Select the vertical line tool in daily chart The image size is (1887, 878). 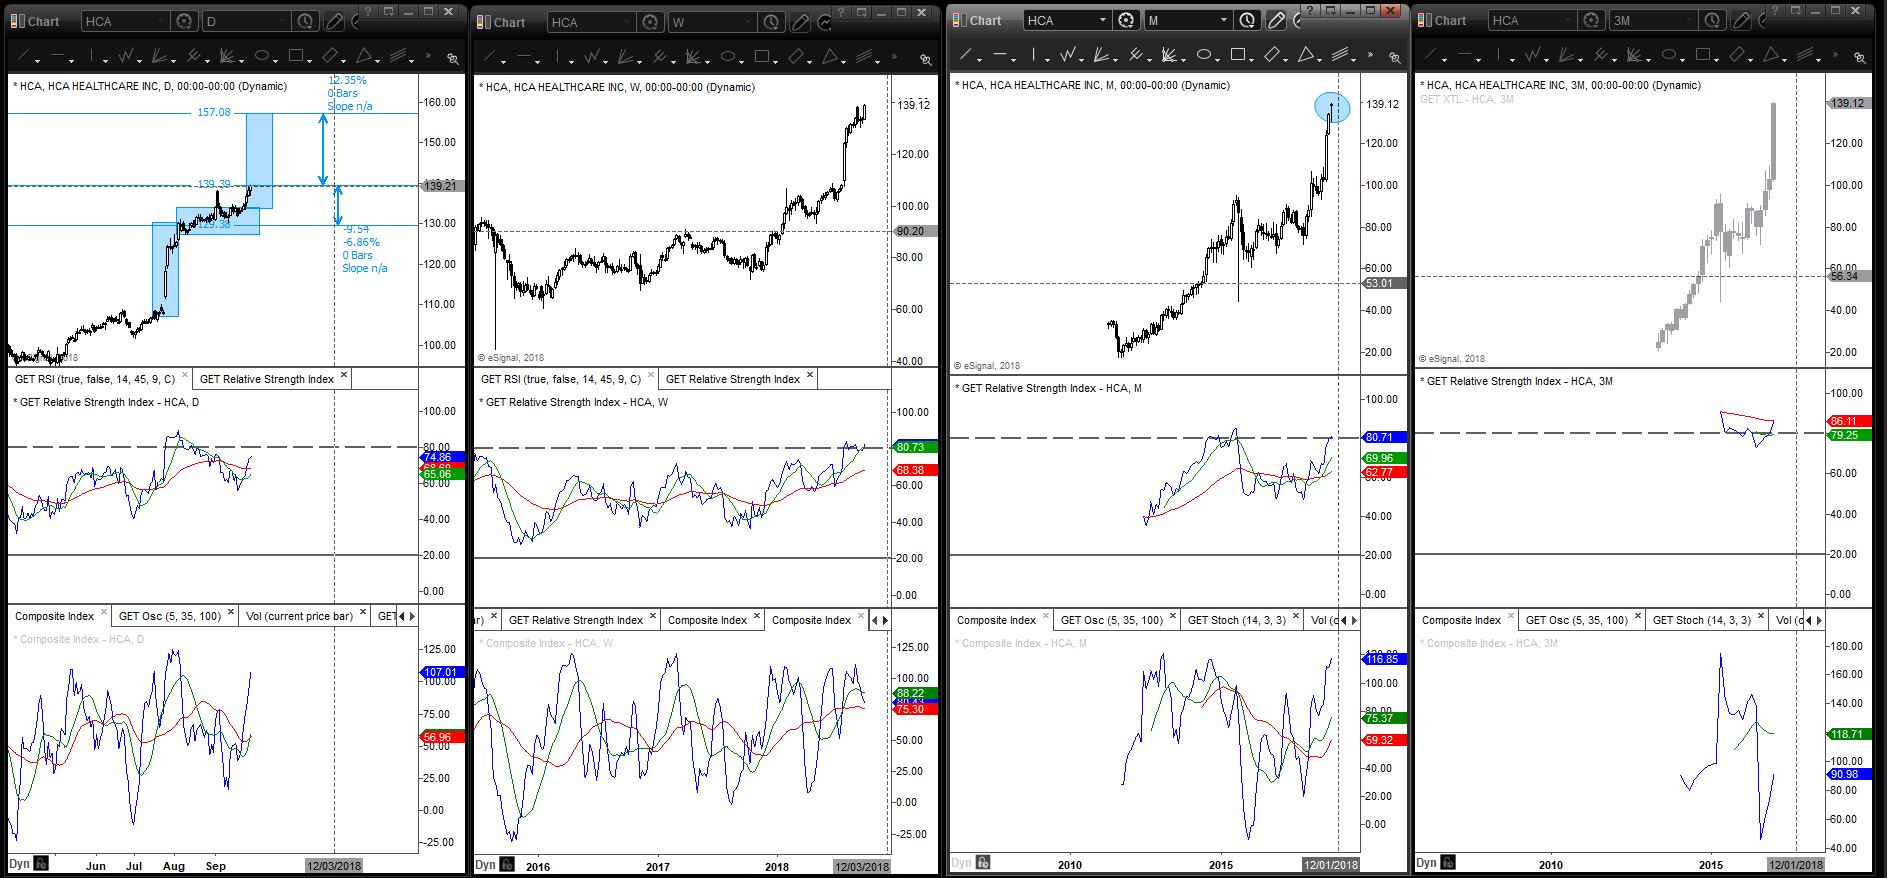point(92,56)
